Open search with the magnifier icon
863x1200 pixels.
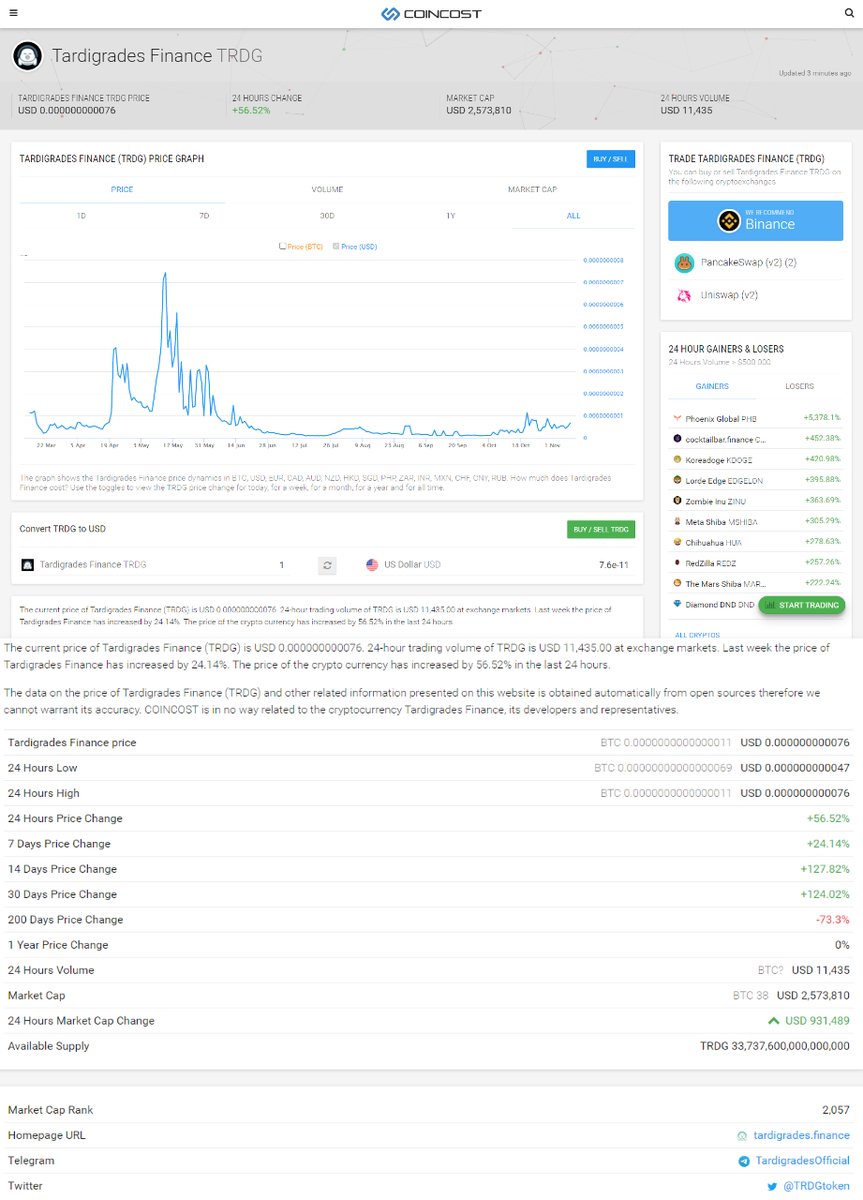(850, 13)
